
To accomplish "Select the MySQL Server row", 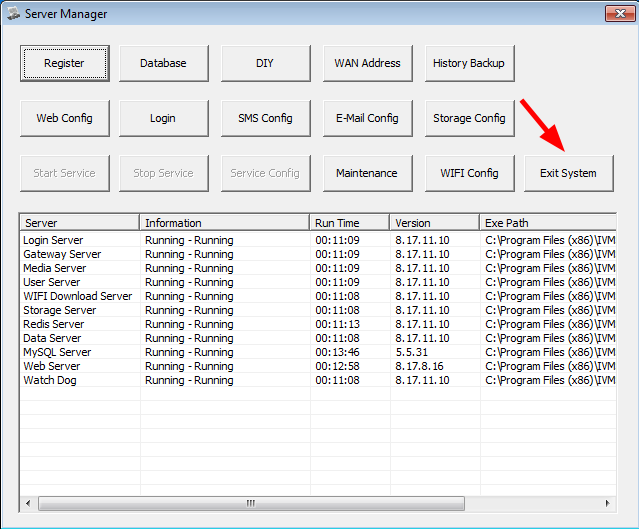I will click(x=57, y=352).
